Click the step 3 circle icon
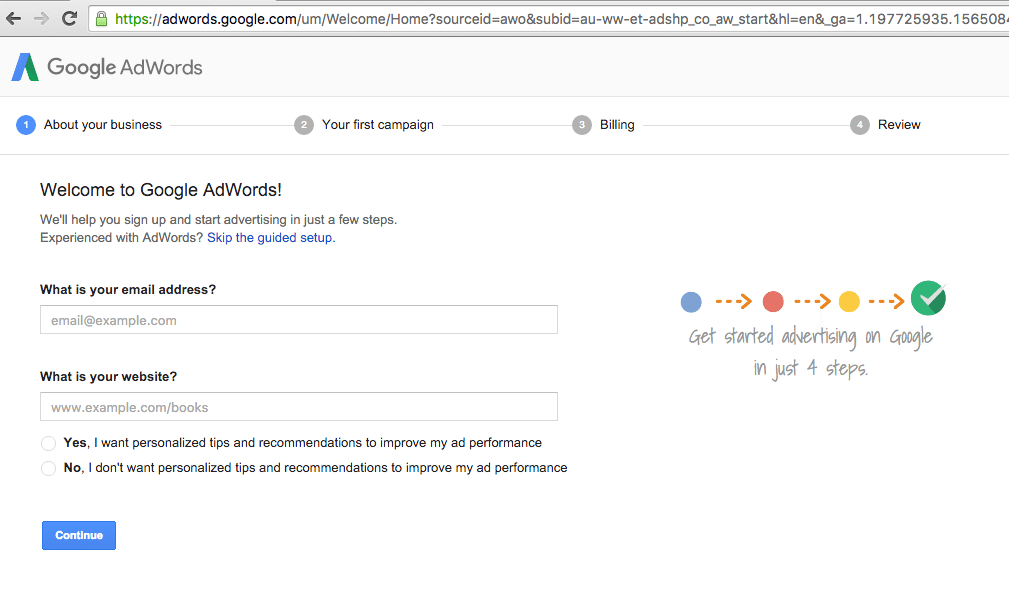This screenshot has width=1009, height=603. click(582, 125)
